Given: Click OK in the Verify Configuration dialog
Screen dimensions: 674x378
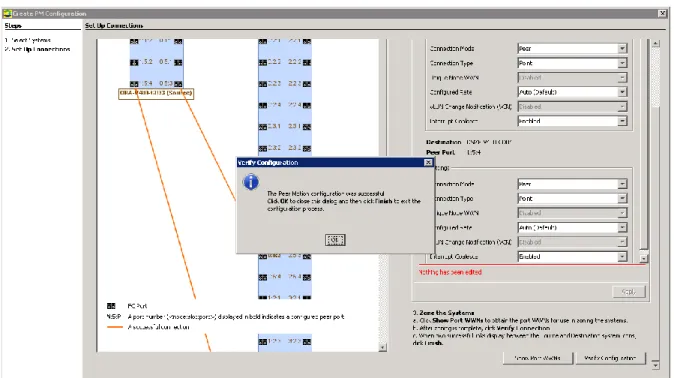Looking at the screenshot, I should 335,240.
